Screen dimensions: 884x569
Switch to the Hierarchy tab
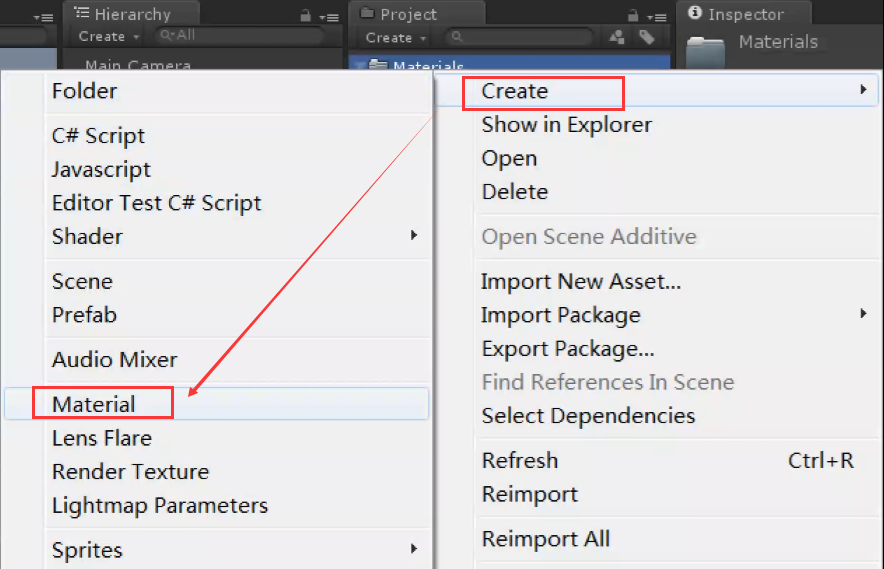[131, 14]
